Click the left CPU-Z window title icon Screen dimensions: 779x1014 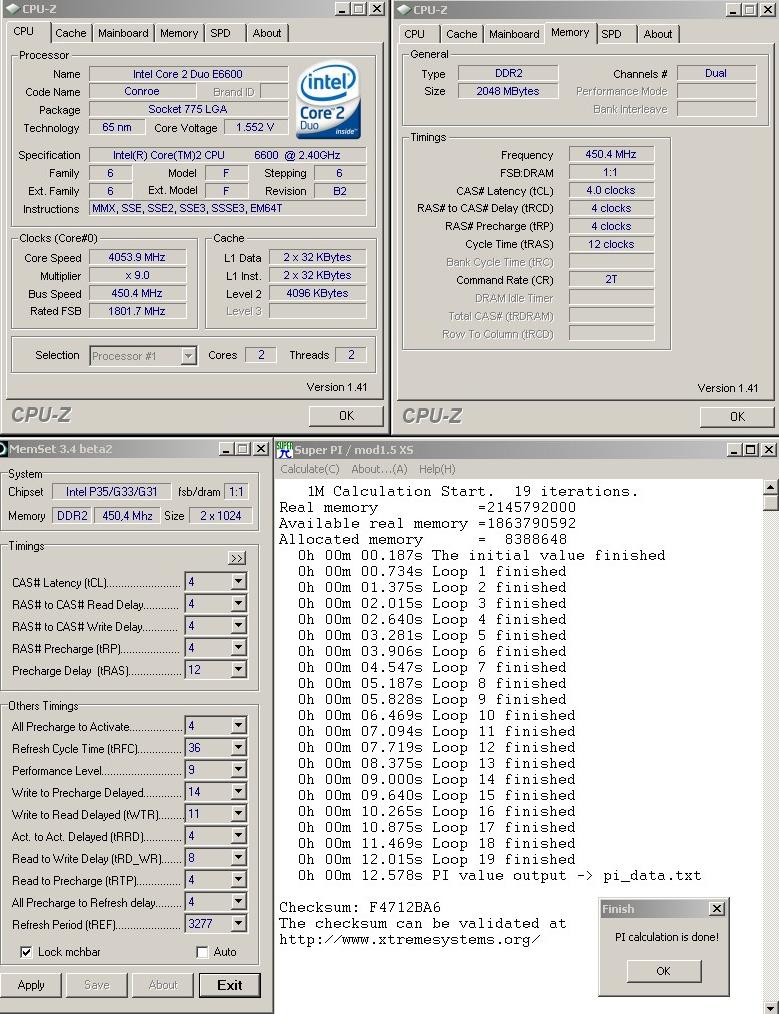tap(13, 9)
